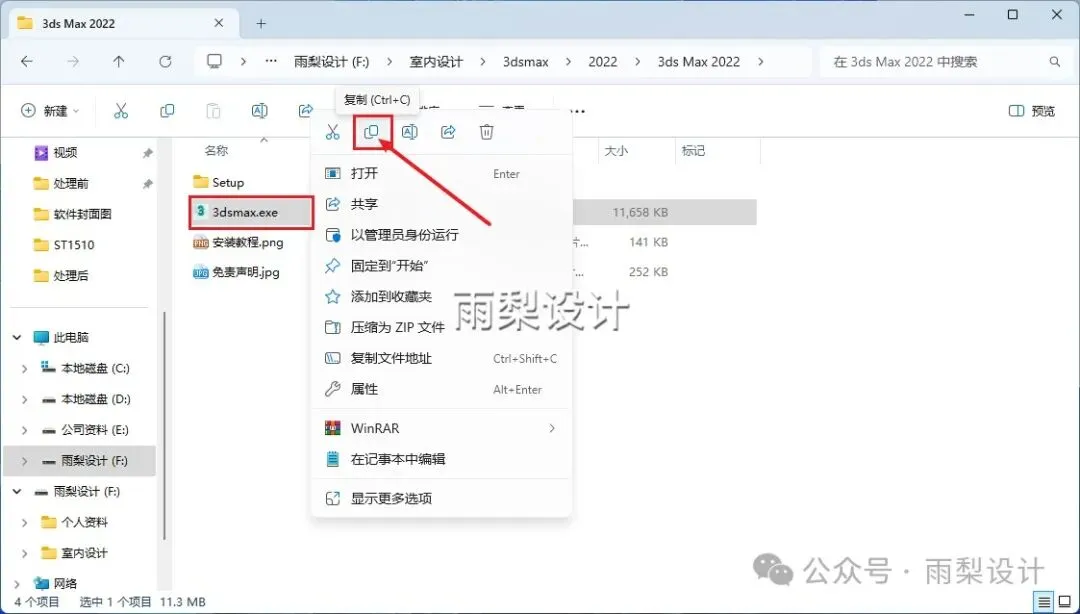Open a new tab with the plus button
1080x614 pixels.
click(x=261, y=23)
